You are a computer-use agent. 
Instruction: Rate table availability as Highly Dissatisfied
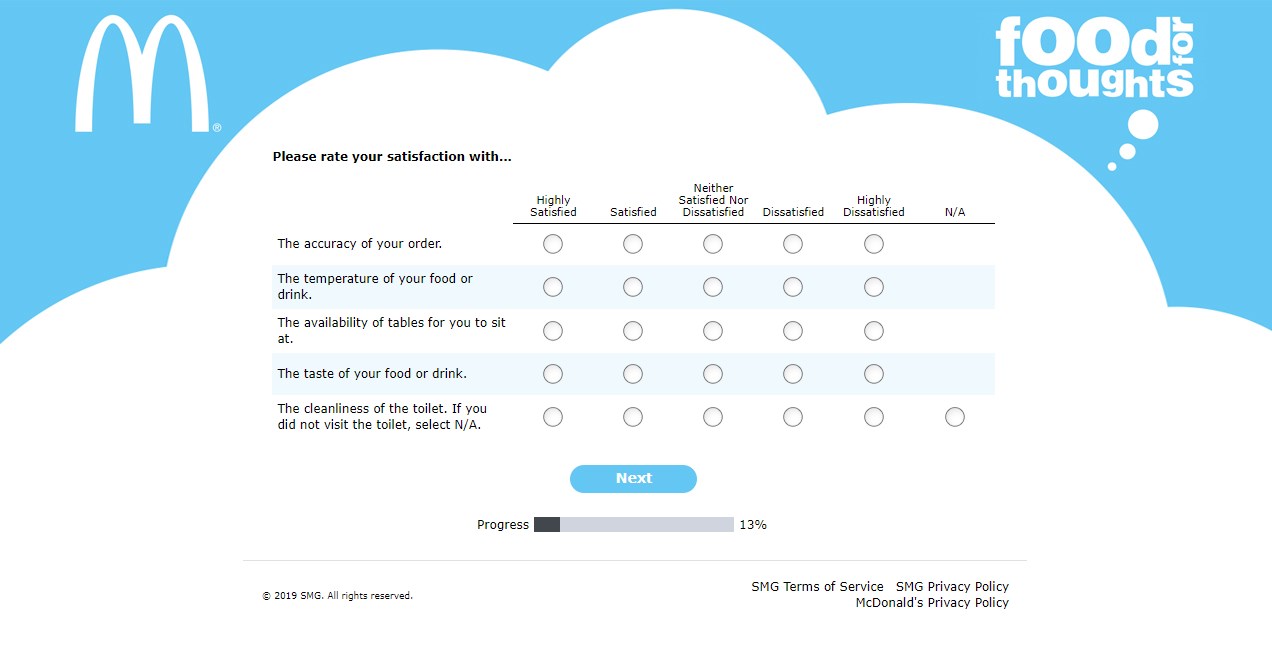point(874,331)
